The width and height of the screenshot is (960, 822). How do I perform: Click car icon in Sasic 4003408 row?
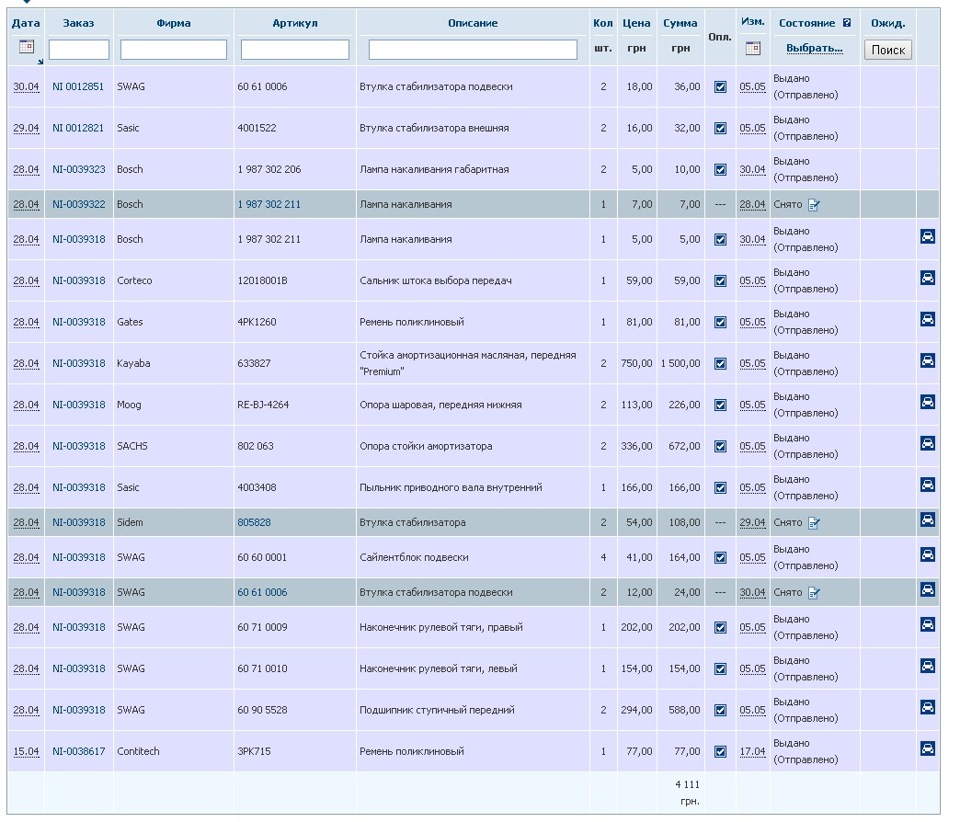(x=928, y=485)
